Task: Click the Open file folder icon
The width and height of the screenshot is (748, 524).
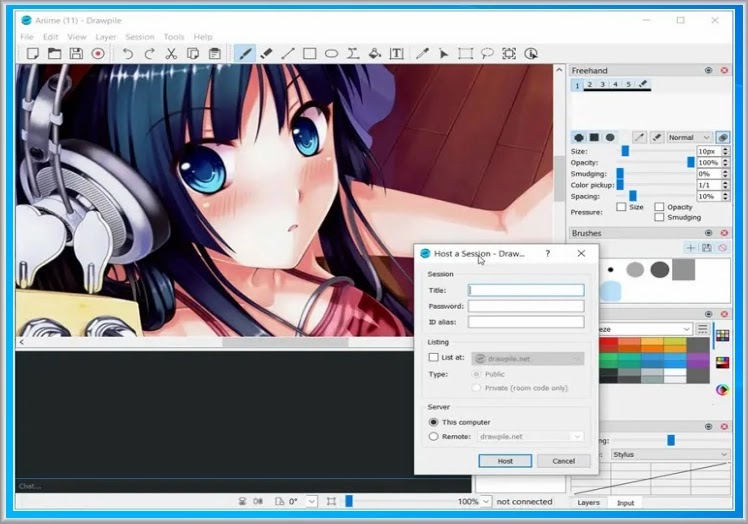Action: coord(54,53)
